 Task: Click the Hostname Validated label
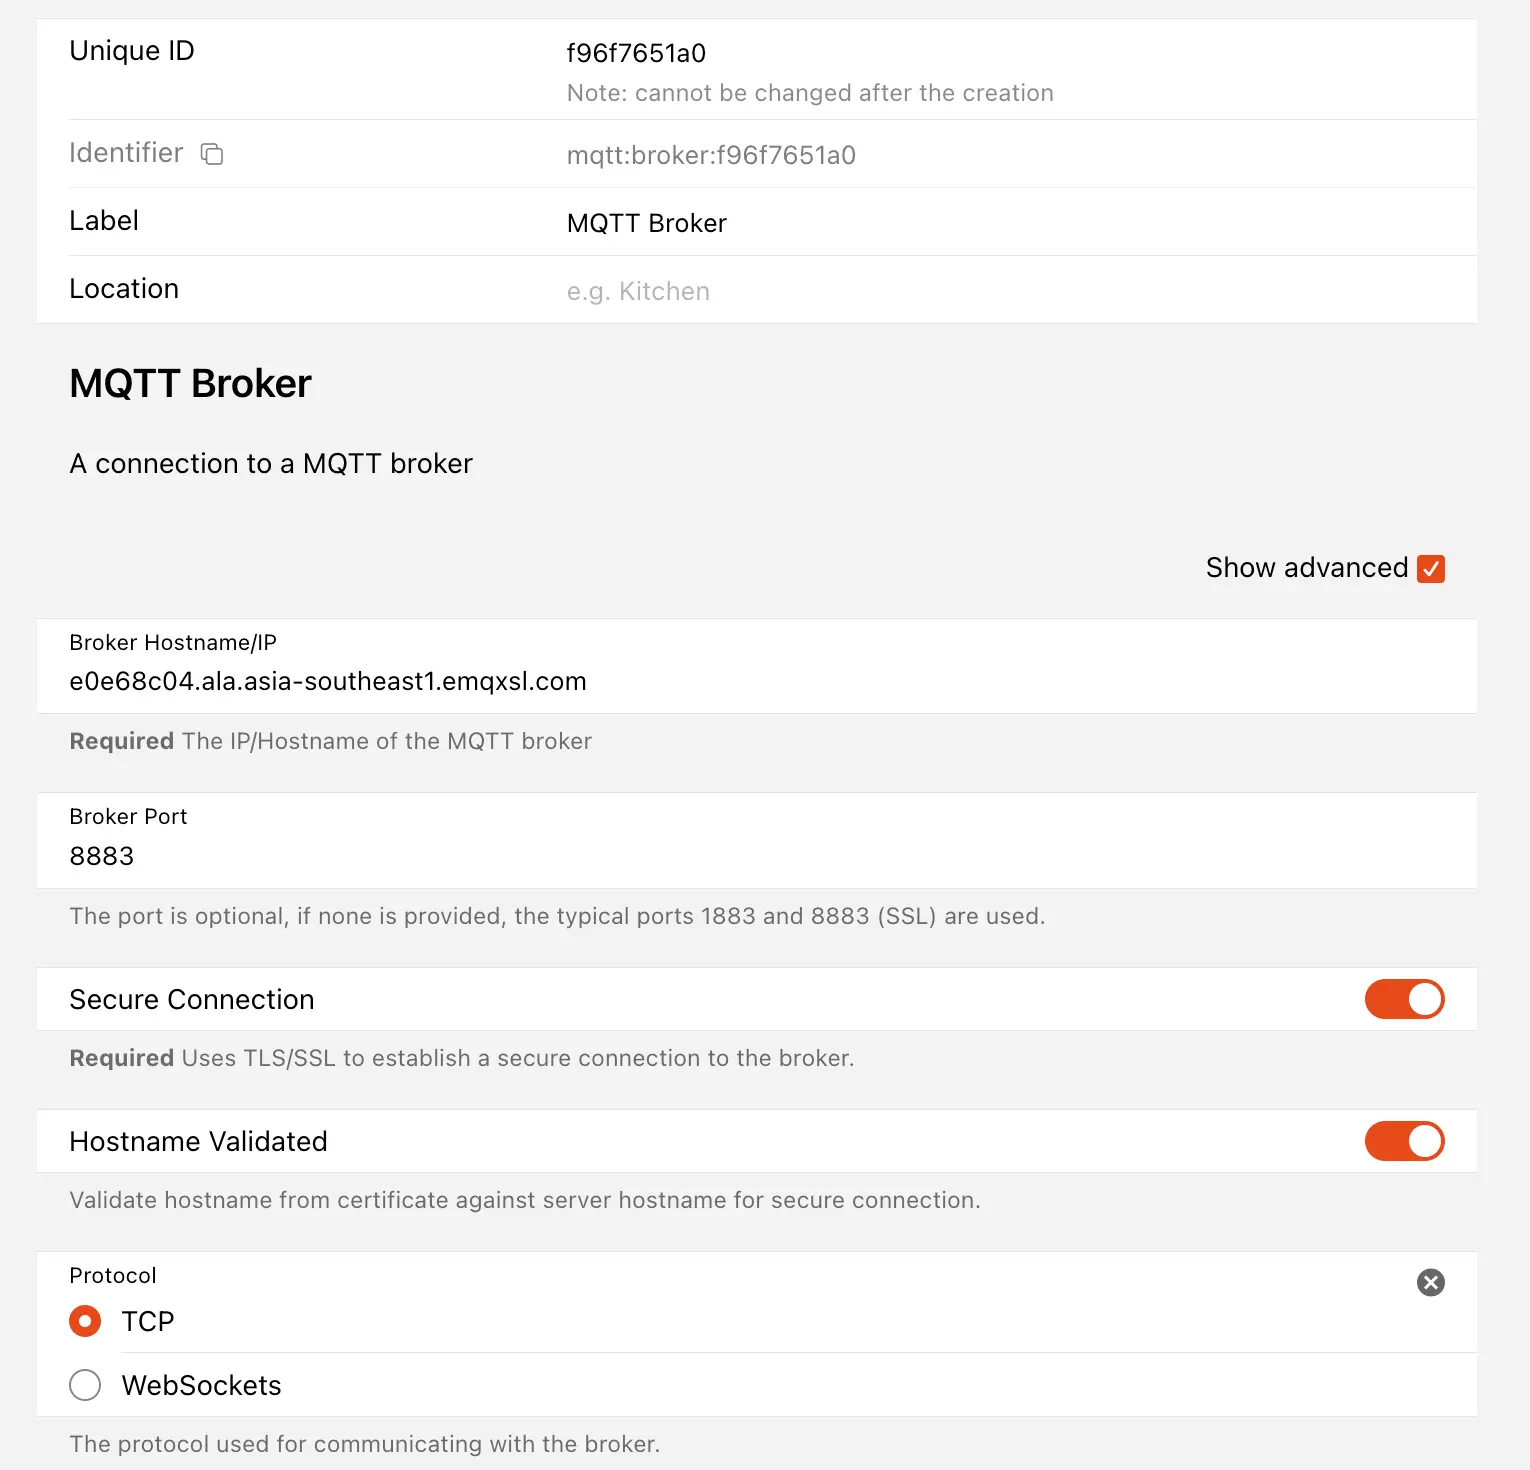tap(198, 1141)
